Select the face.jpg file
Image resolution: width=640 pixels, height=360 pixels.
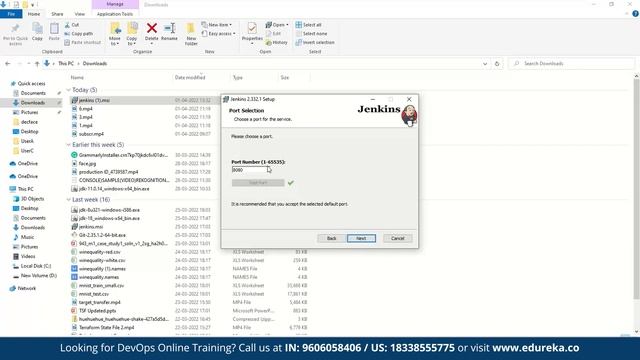(x=87, y=164)
